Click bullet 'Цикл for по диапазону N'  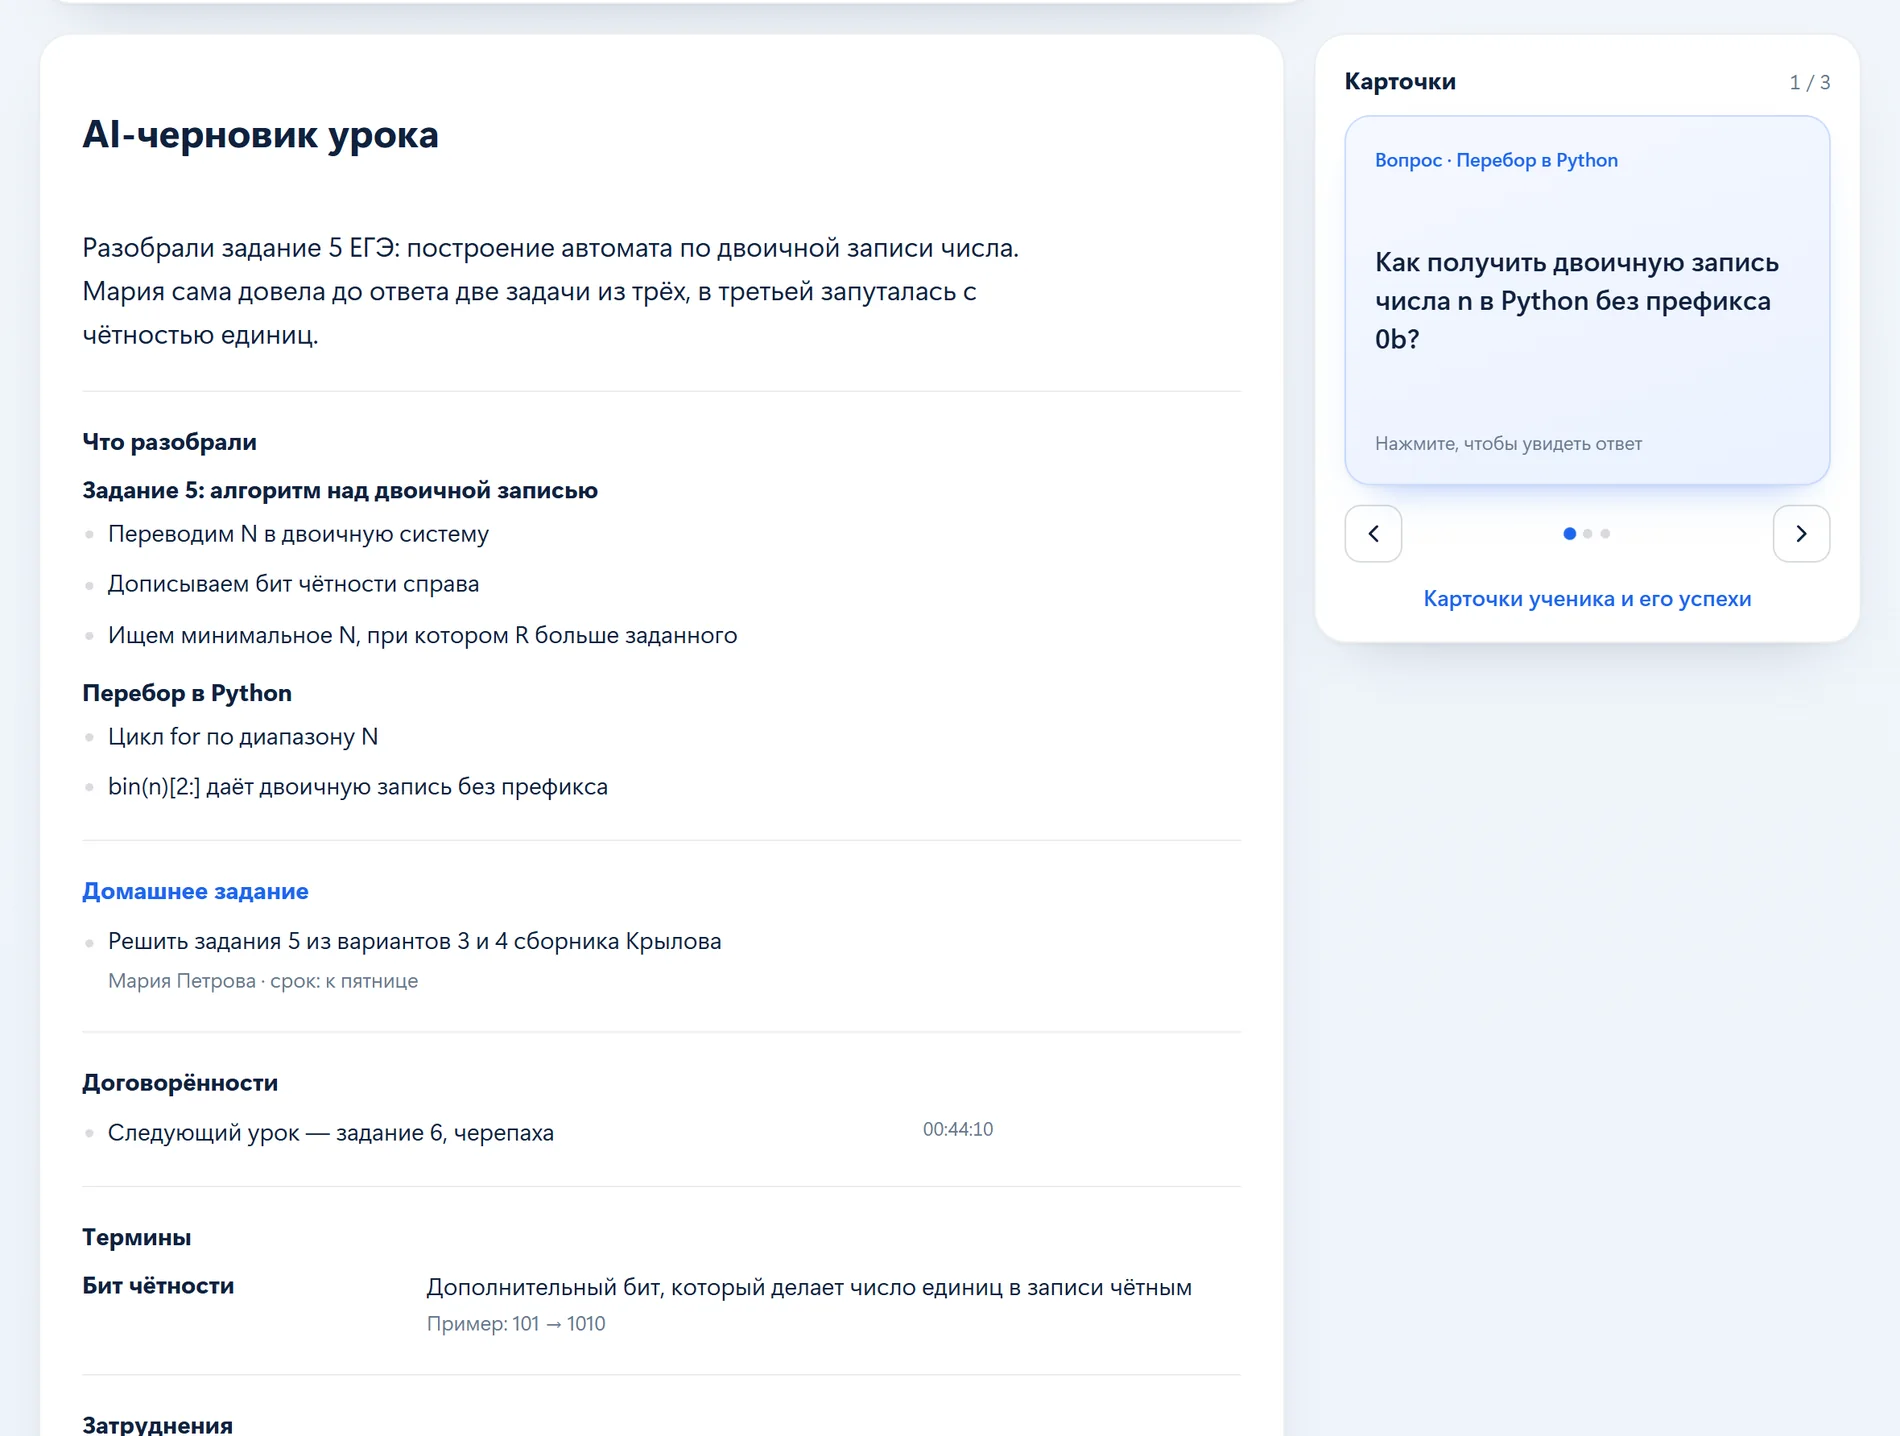pyautogui.click(x=243, y=737)
